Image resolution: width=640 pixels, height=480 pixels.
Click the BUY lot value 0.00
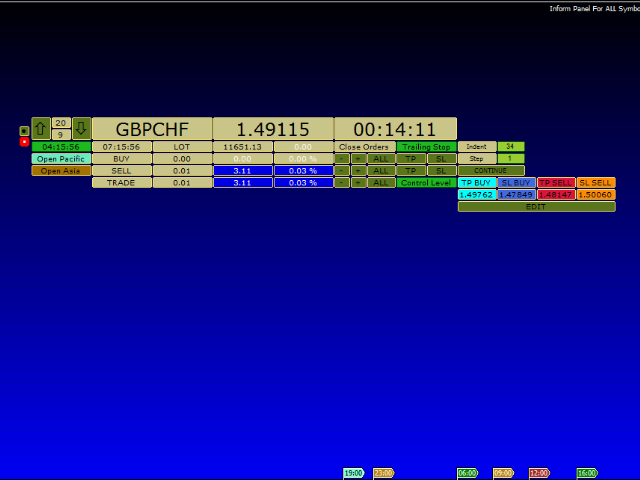[x=182, y=159]
